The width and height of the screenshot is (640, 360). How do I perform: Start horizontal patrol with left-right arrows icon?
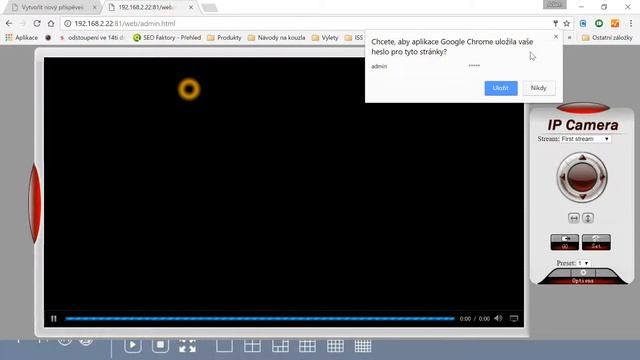click(x=574, y=218)
